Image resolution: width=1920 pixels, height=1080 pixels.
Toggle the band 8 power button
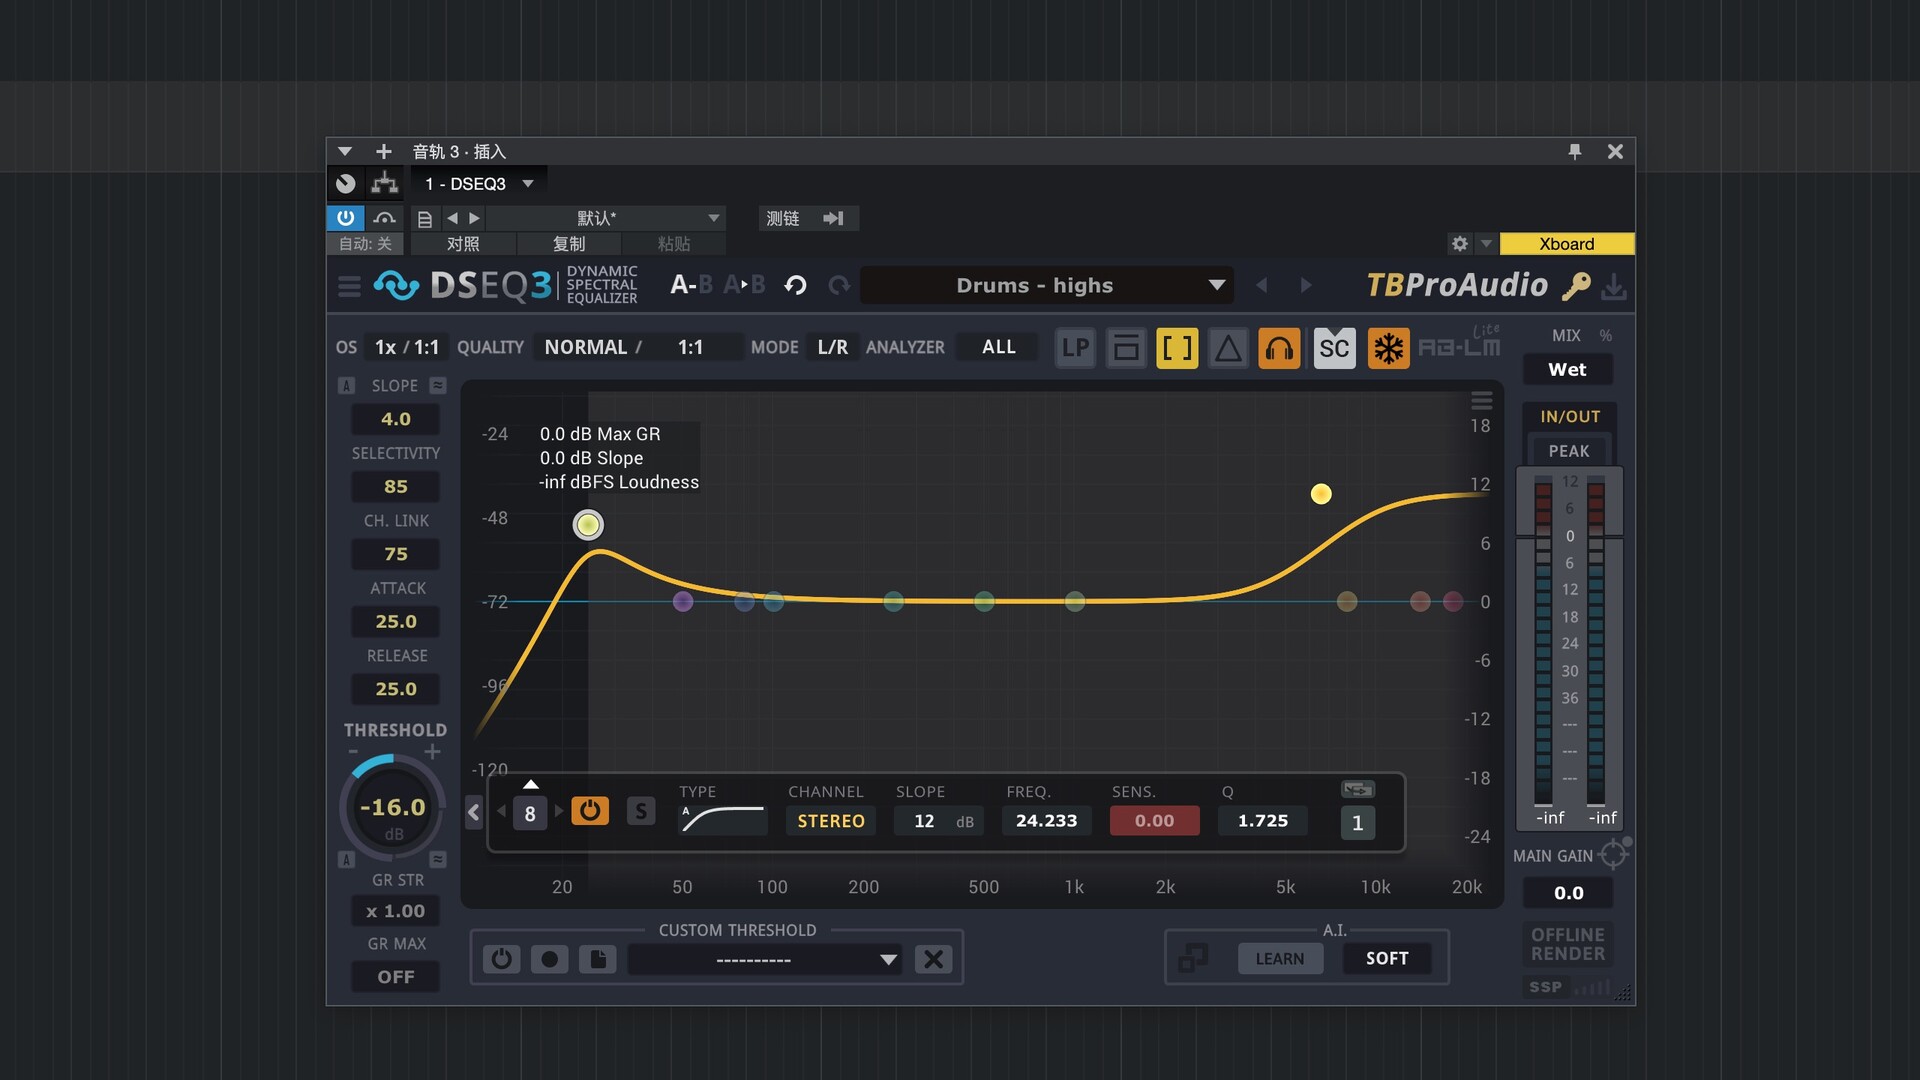tap(590, 811)
